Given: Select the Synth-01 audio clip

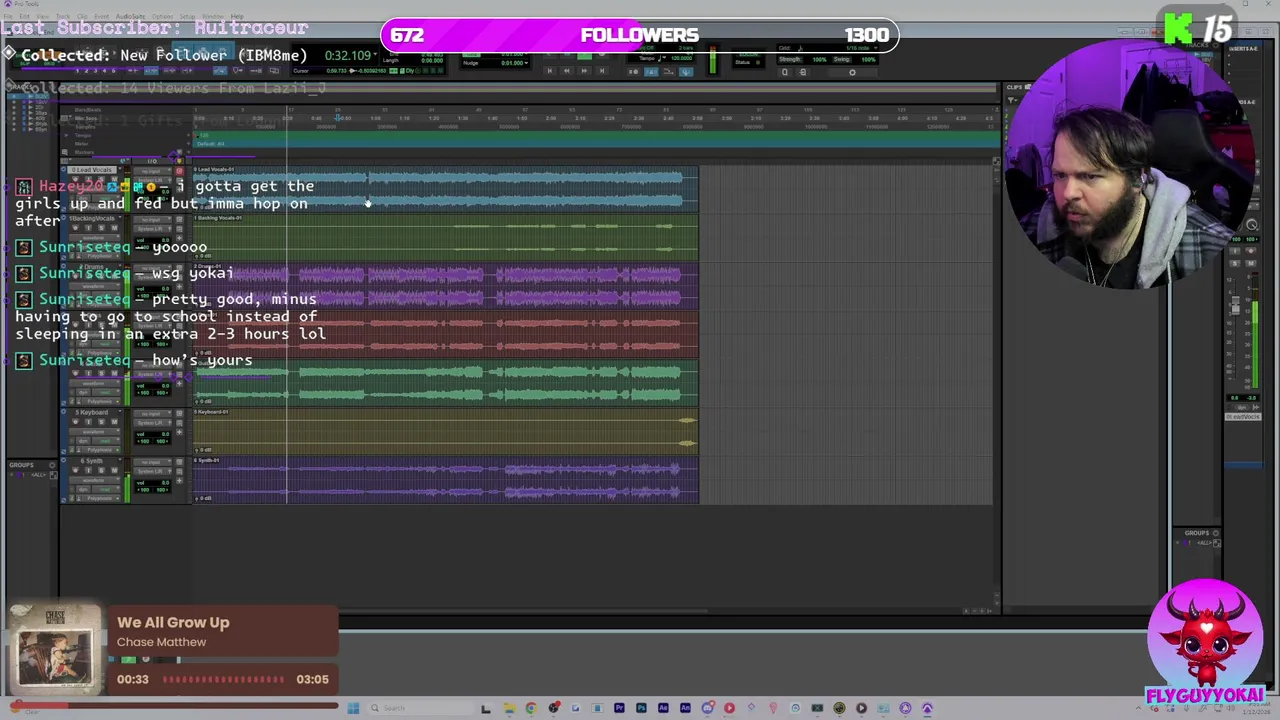Looking at the screenshot, I should tap(445, 480).
